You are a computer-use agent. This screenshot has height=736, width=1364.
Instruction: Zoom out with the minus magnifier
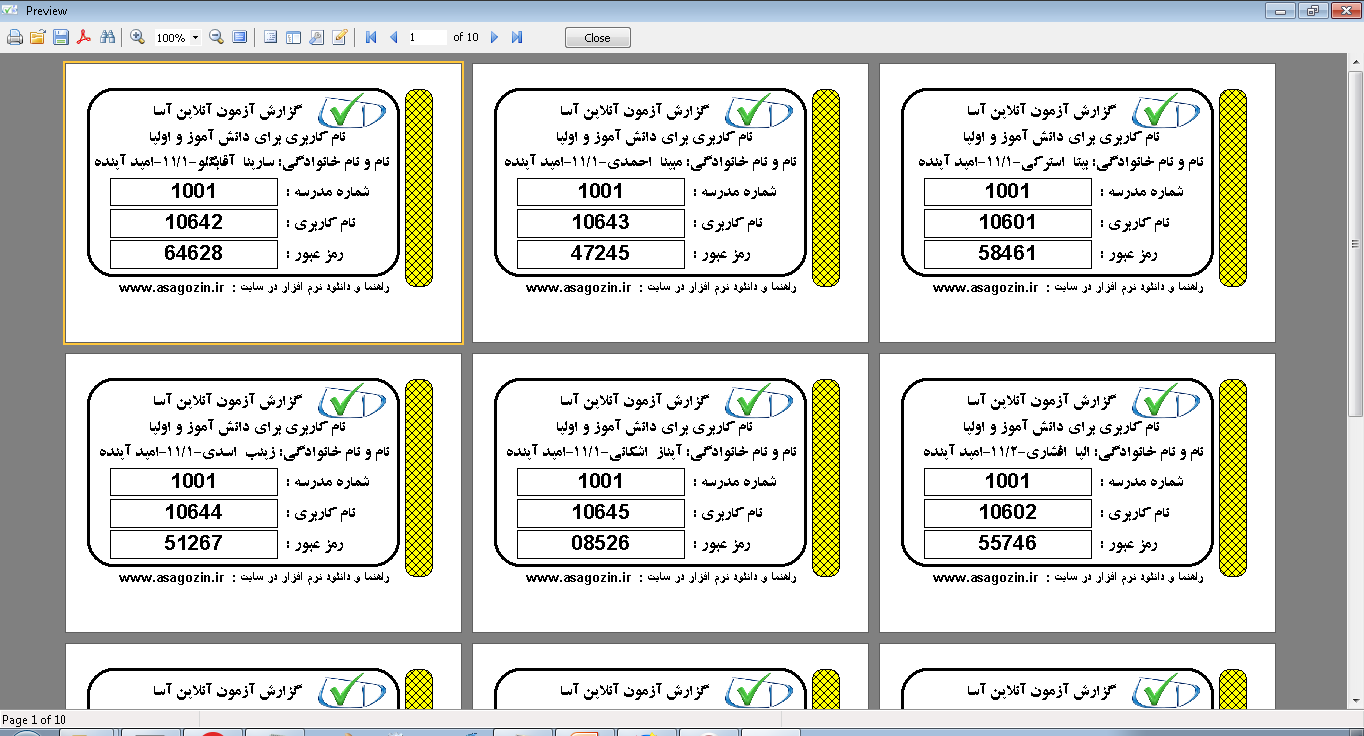[x=216, y=37]
